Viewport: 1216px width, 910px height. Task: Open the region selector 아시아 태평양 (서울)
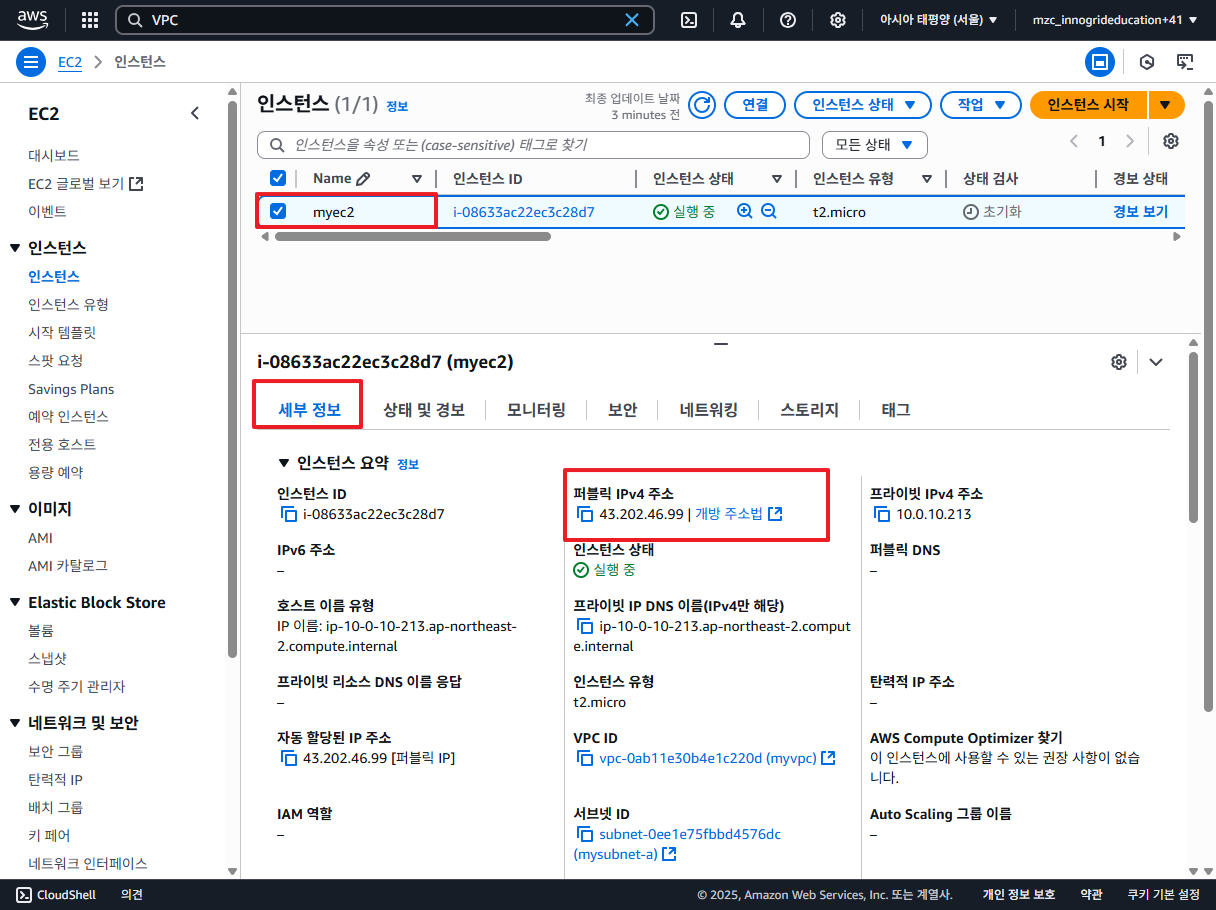[938, 20]
